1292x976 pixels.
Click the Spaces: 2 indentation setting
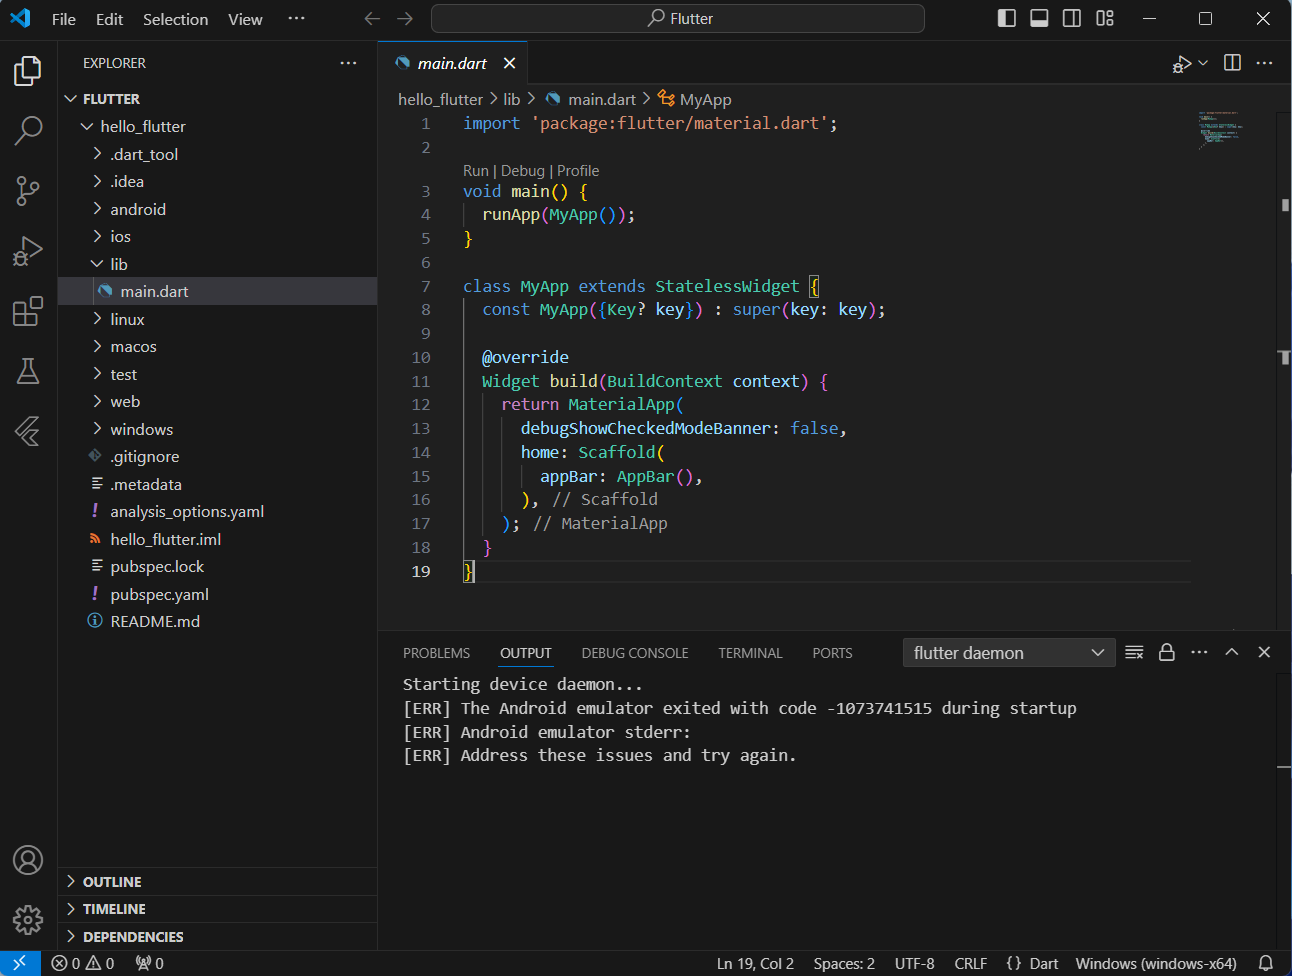pyautogui.click(x=844, y=963)
